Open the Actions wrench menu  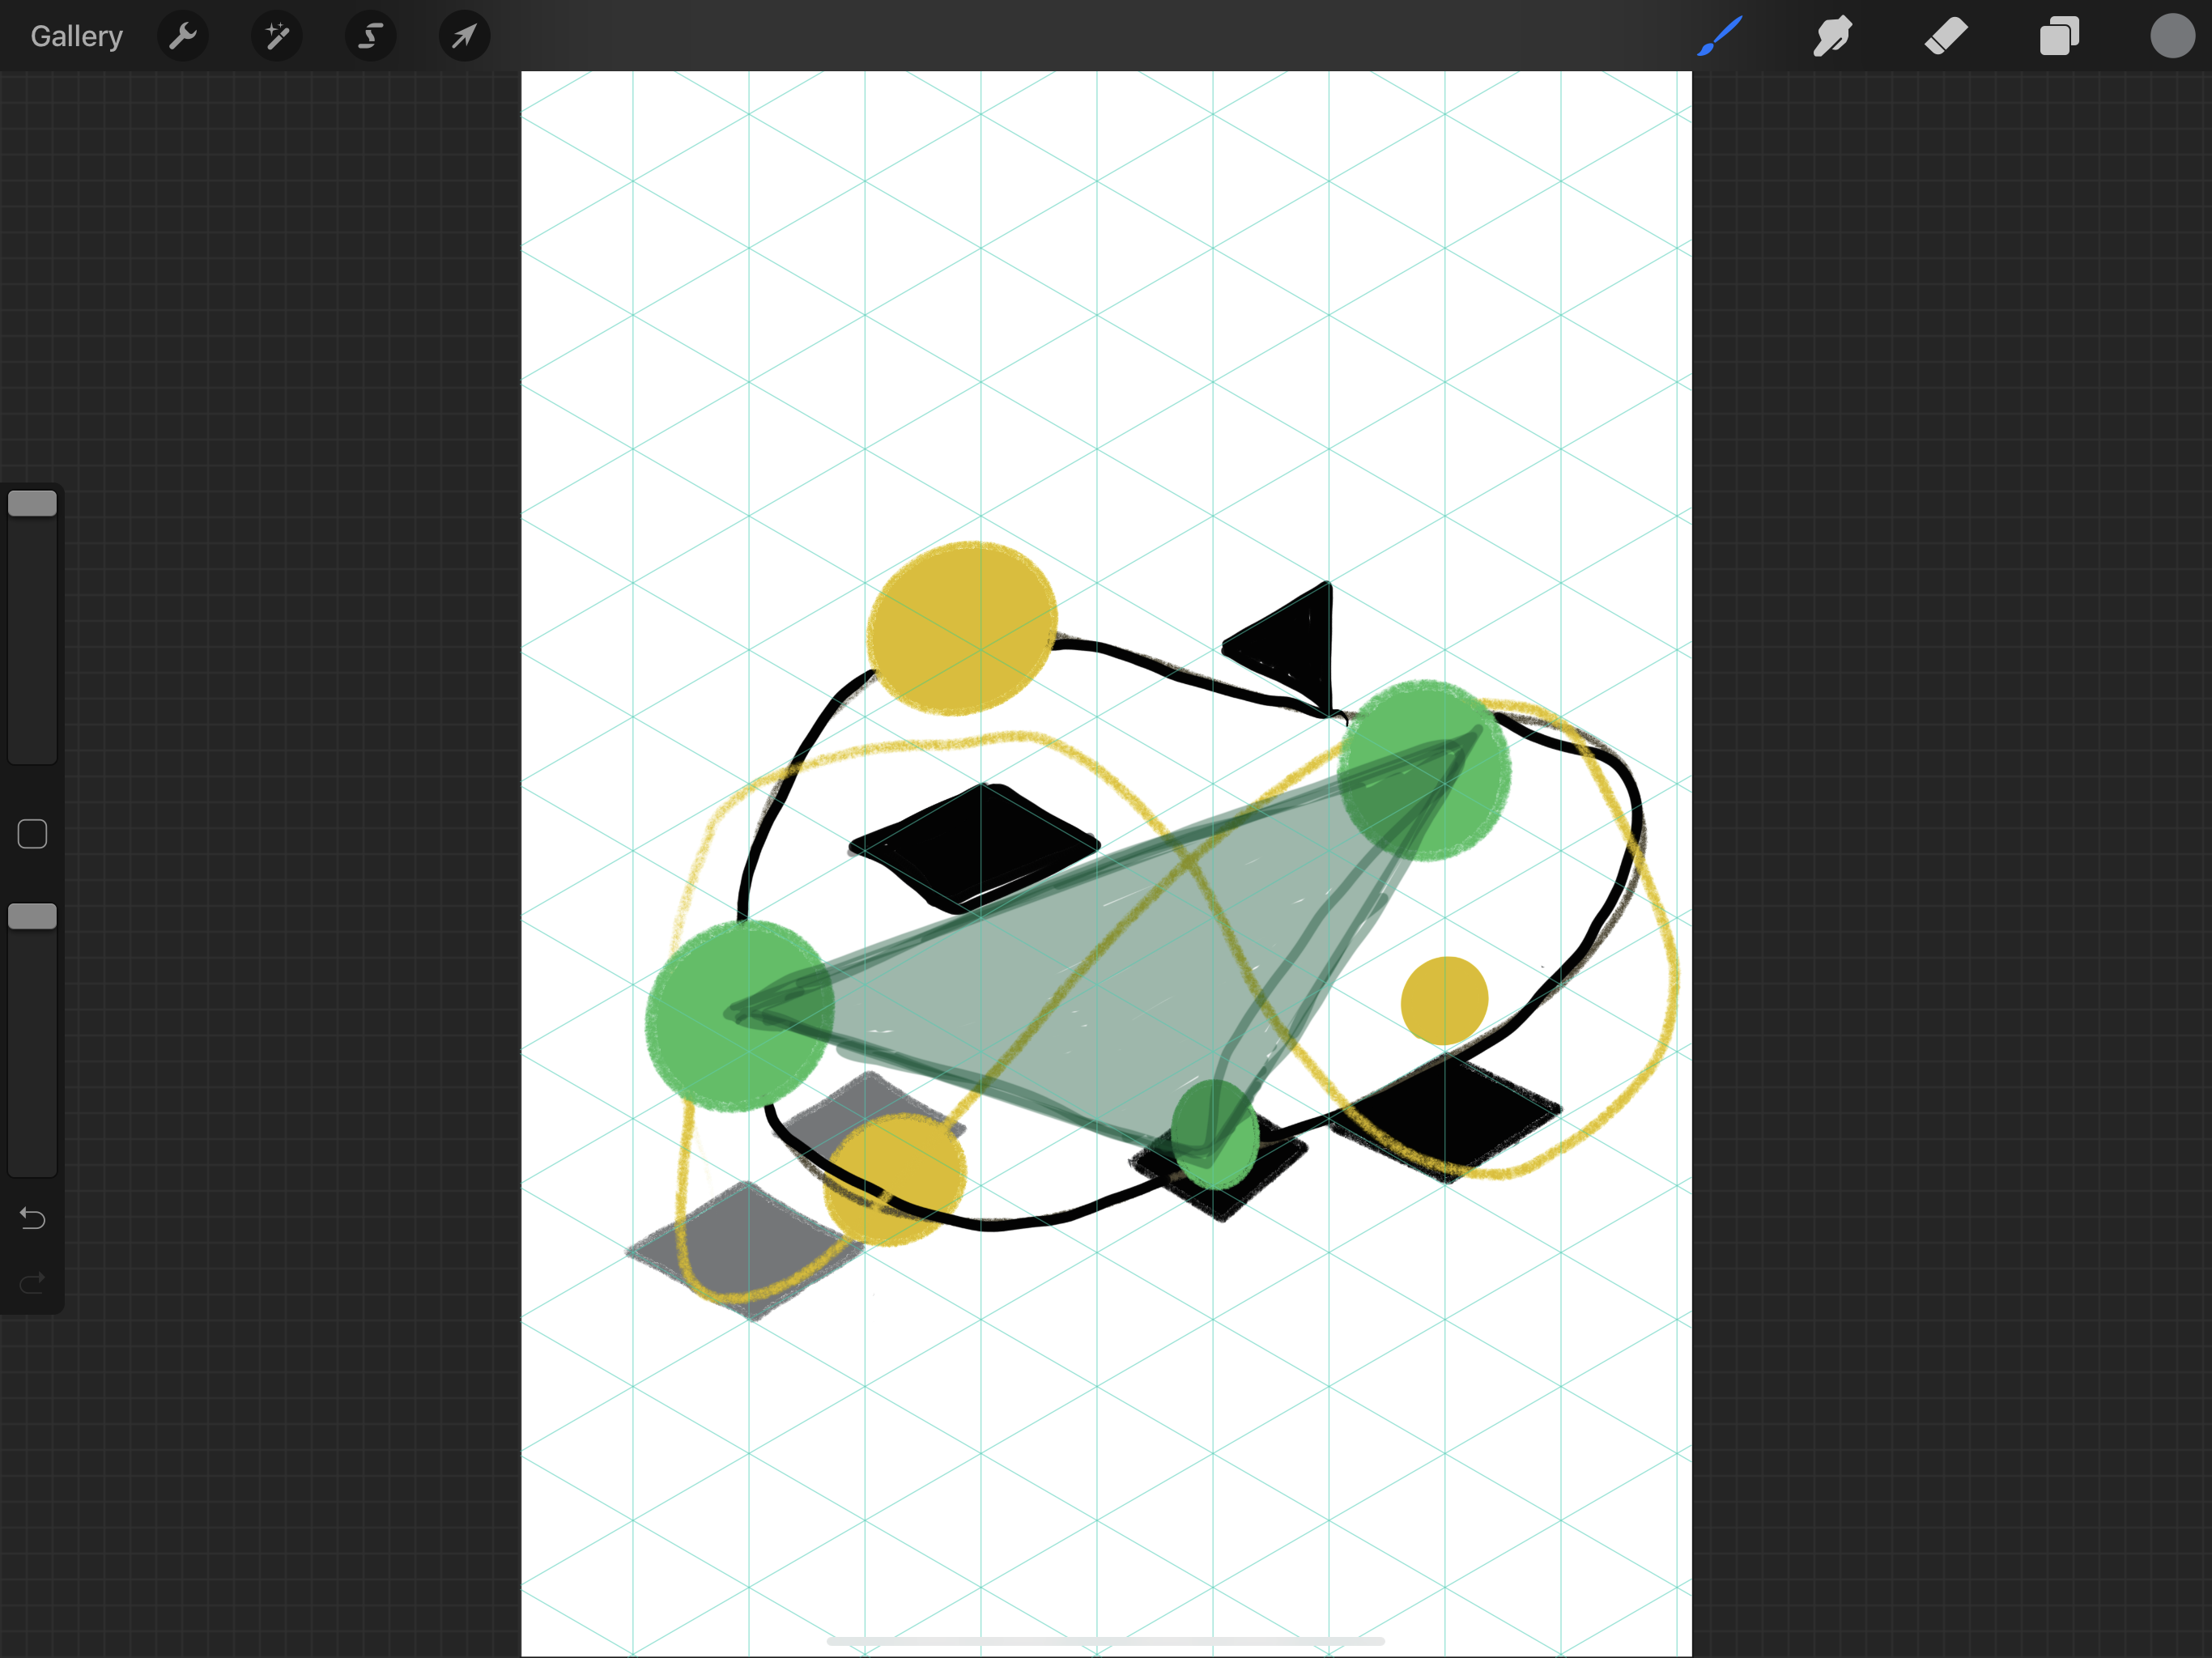pos(183,37)
